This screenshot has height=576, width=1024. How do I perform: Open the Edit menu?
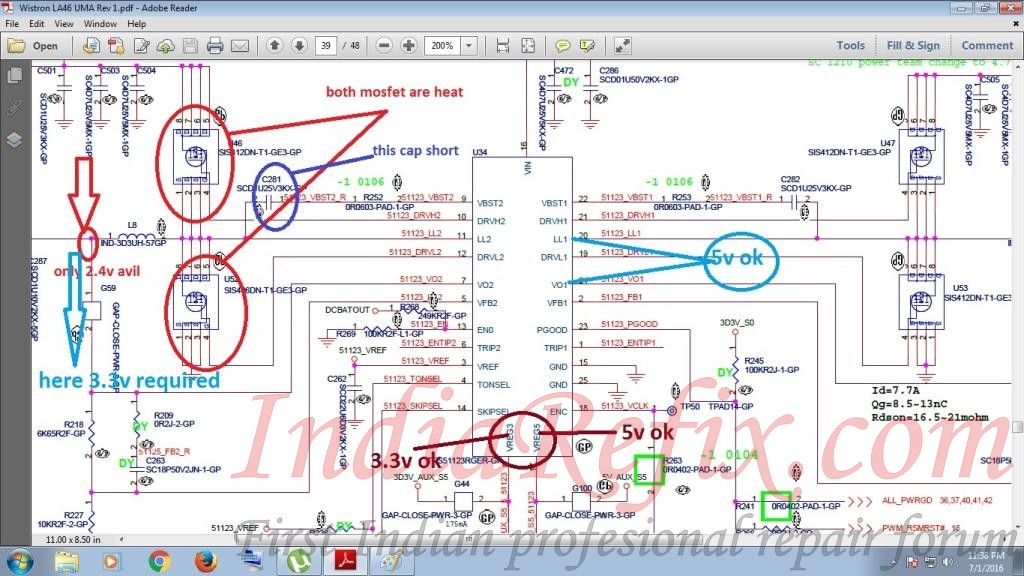coord(37,24)
